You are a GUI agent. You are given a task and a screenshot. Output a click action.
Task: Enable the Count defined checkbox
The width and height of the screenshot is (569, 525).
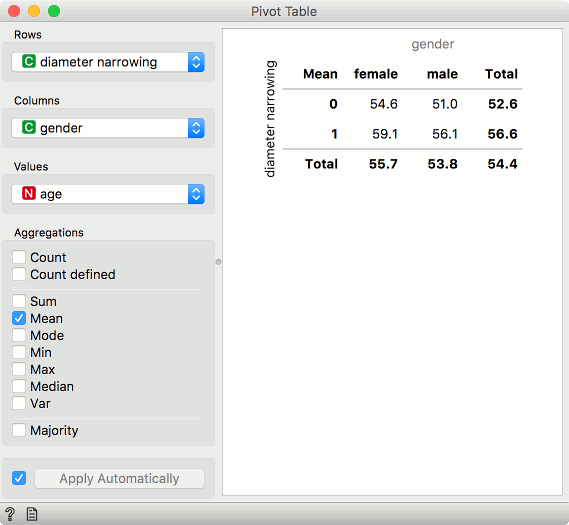pyautogui.click(x=19, y=274)
